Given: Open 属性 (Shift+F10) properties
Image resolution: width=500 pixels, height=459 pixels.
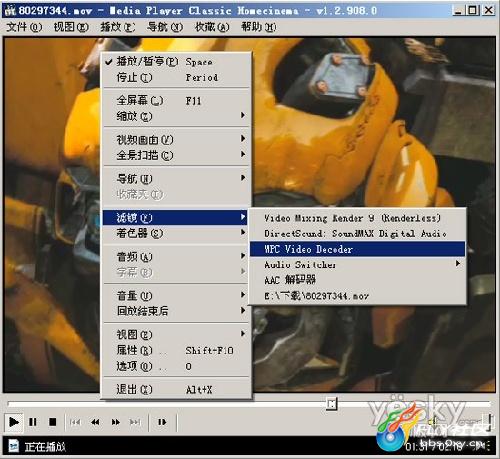Looking at the screenshot, I should (x=176, y=350).
